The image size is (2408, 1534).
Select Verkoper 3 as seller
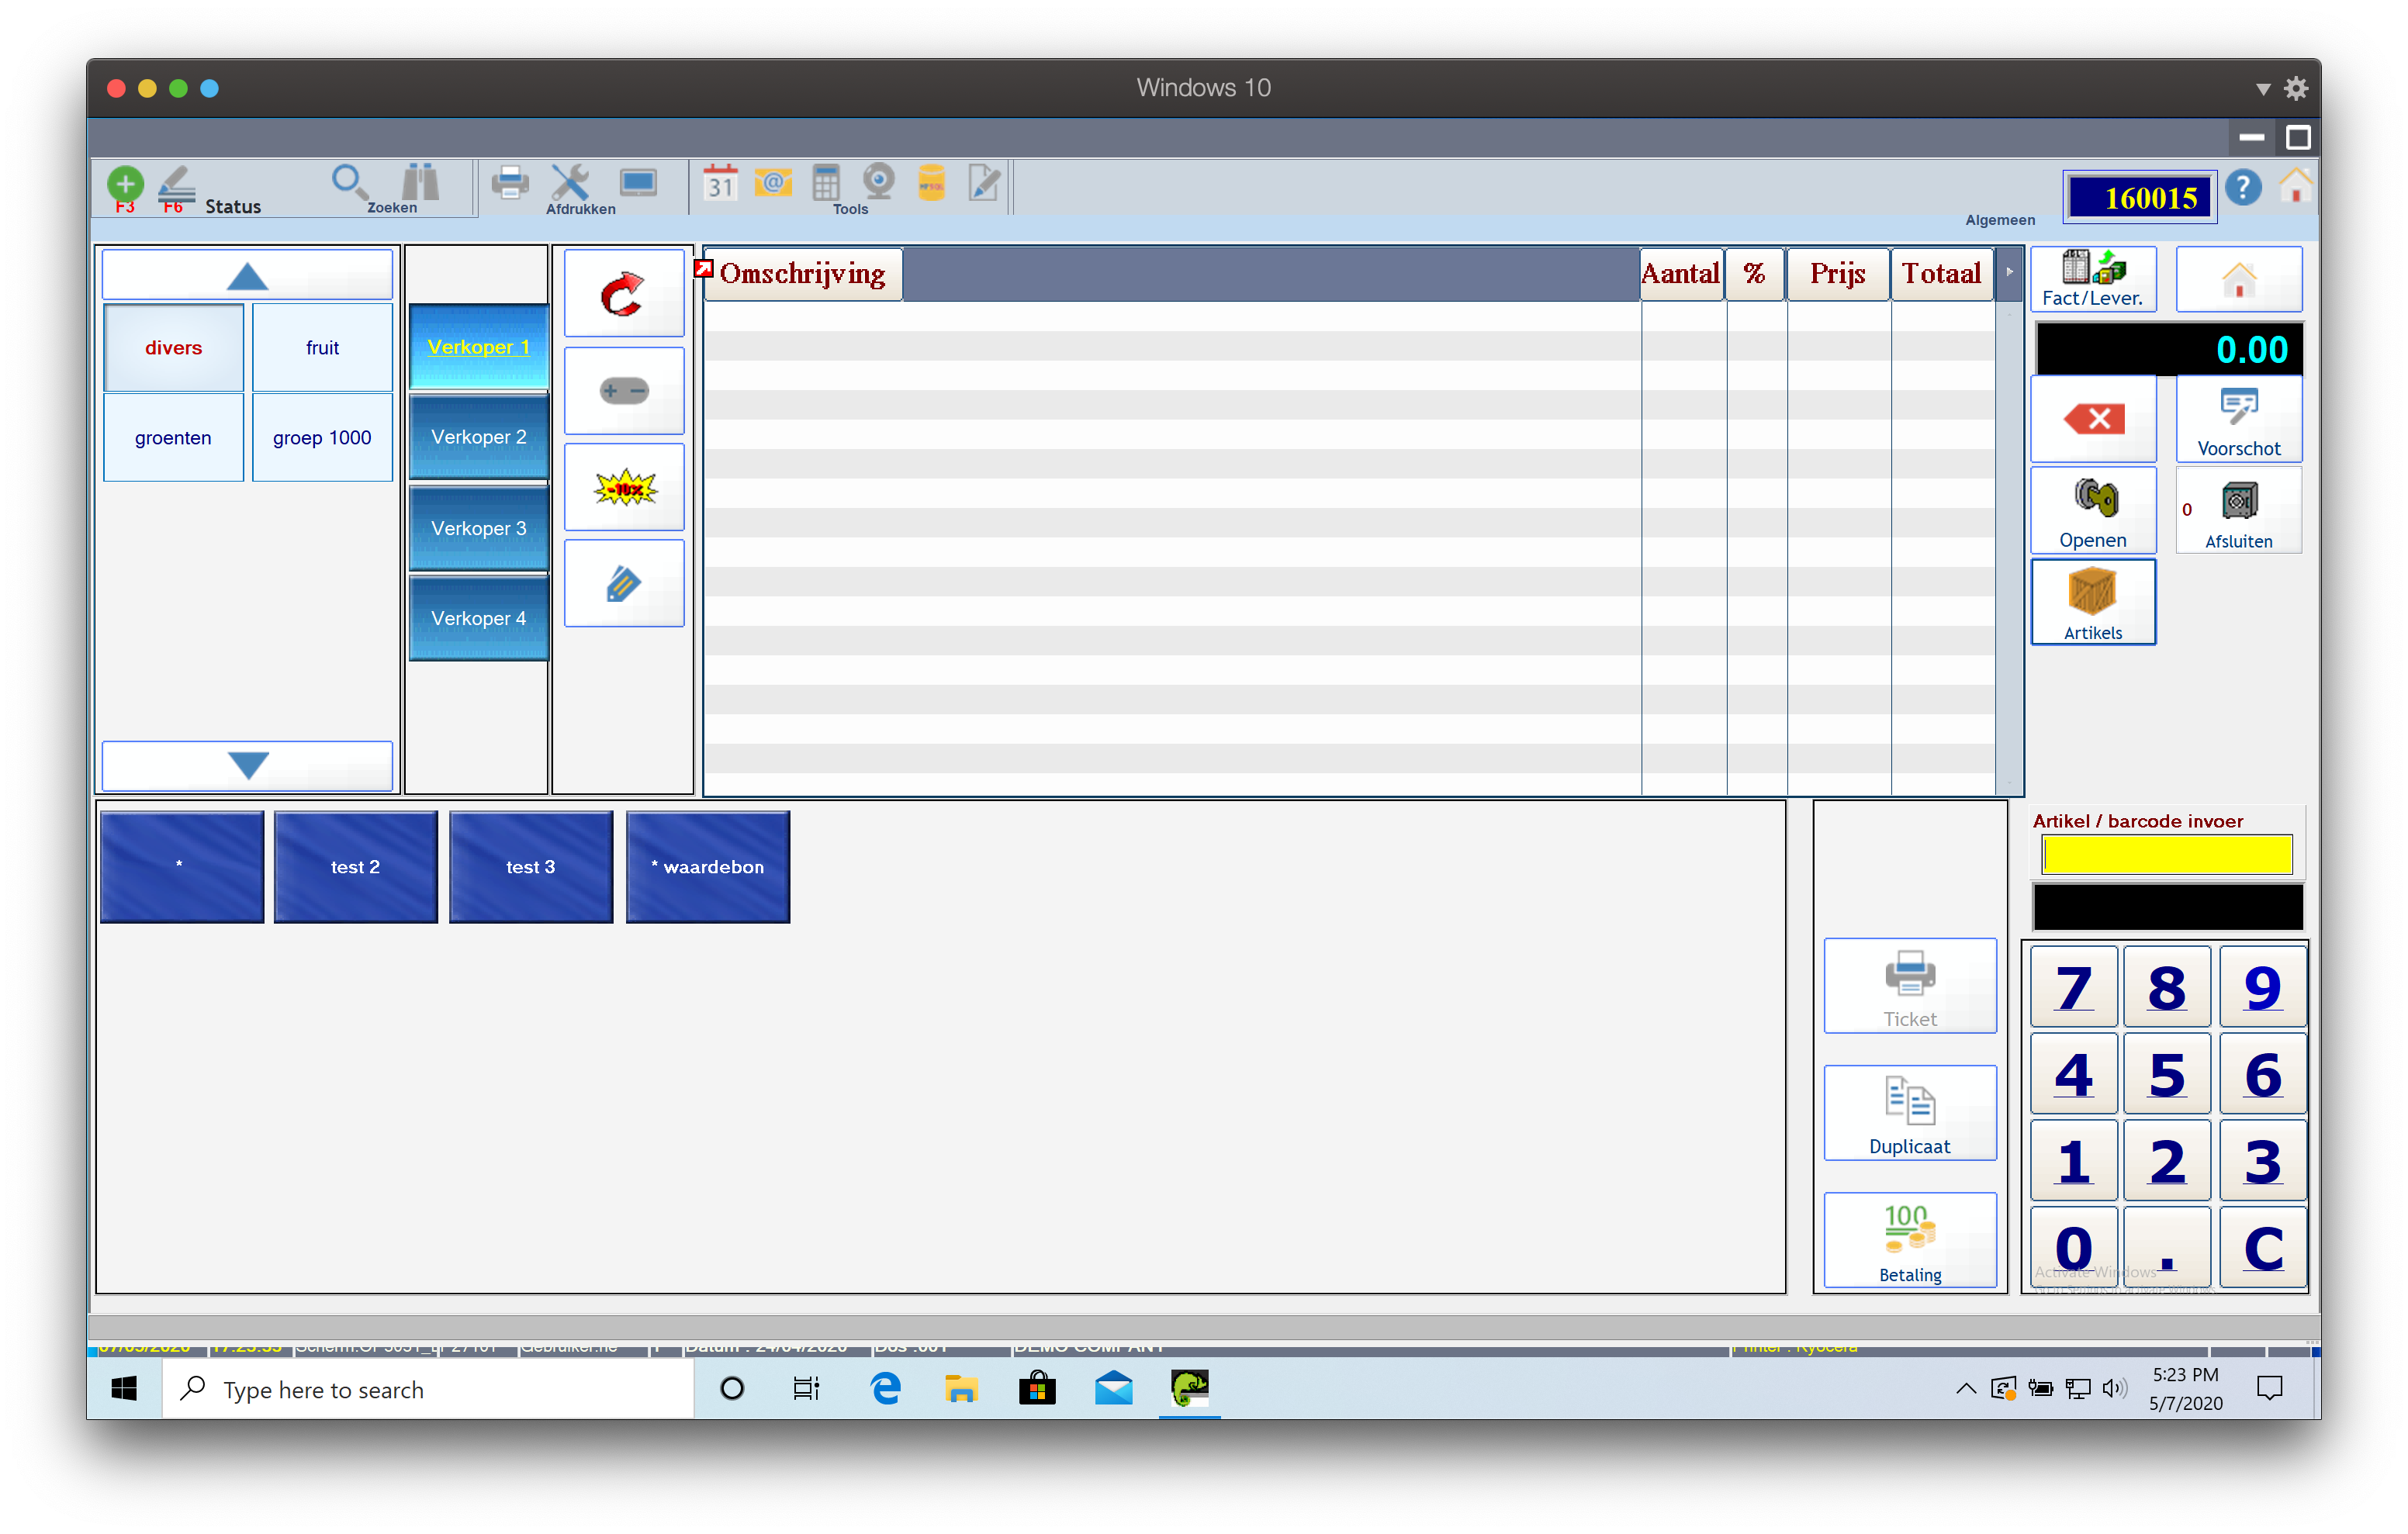tap(478, 528)
